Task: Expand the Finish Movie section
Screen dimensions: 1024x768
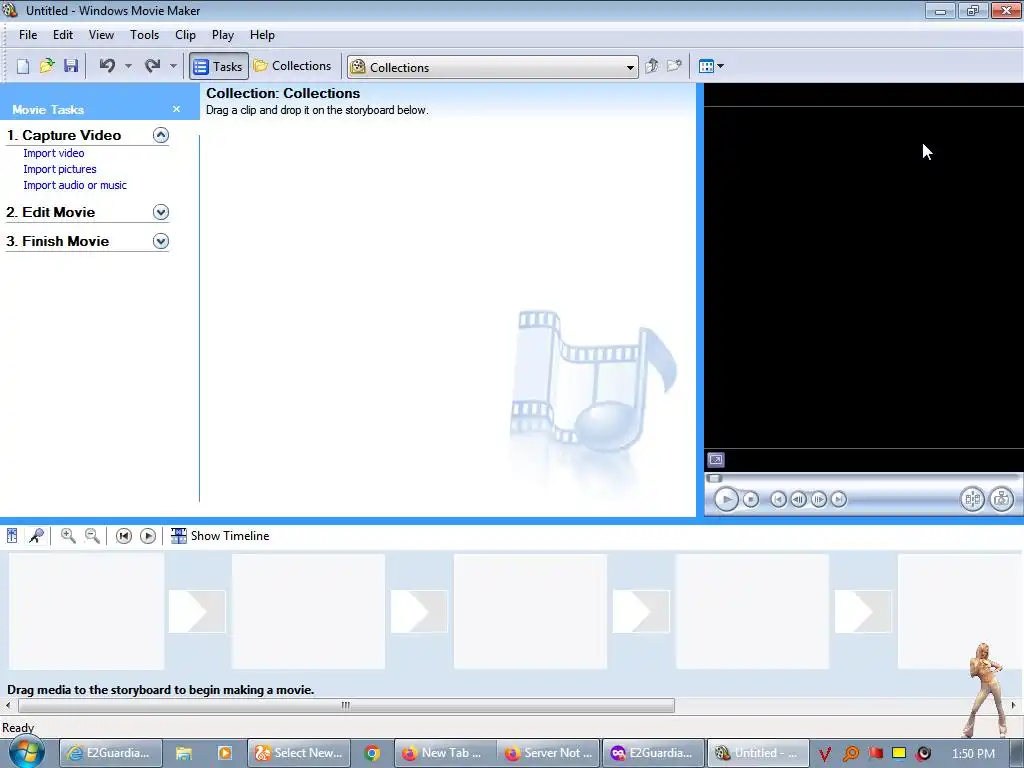Action: (161, 241)
